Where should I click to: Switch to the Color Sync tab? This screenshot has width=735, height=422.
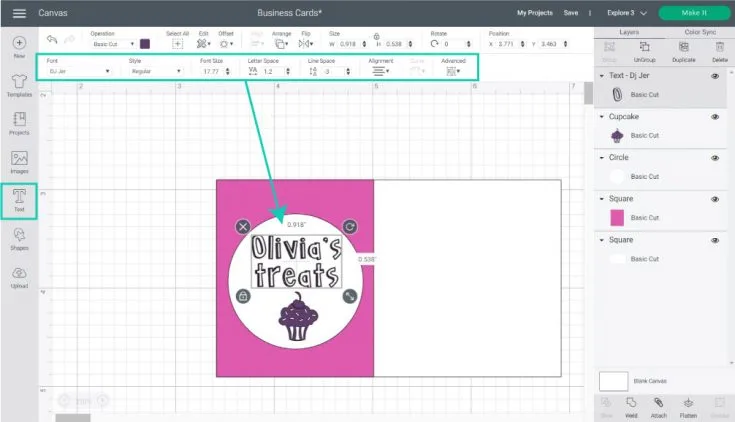pyautogui.click(x=699, y=33)
